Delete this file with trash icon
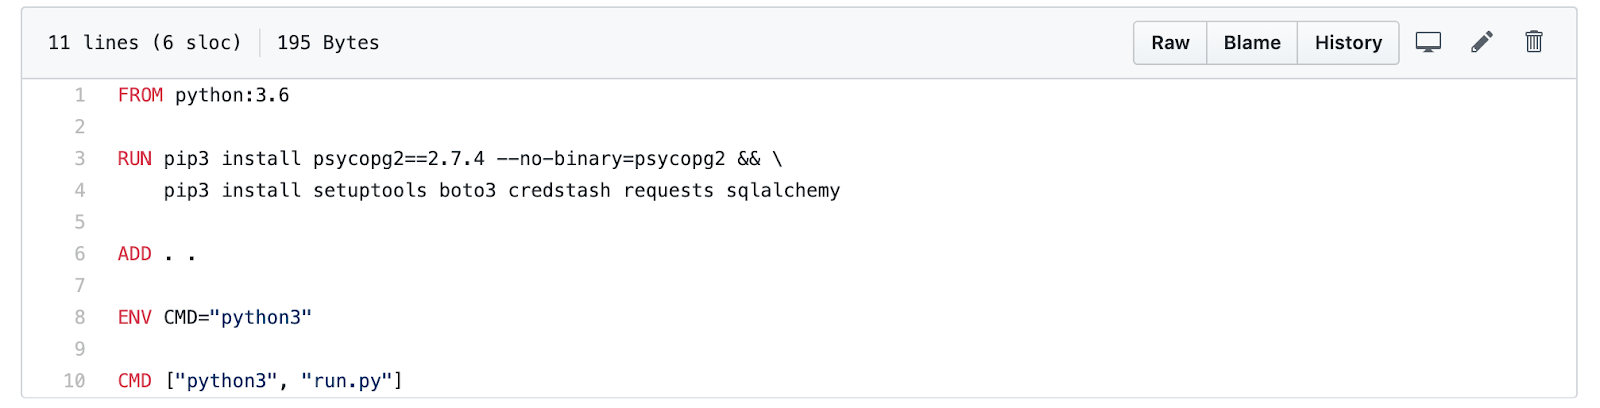 [1534, 42]
